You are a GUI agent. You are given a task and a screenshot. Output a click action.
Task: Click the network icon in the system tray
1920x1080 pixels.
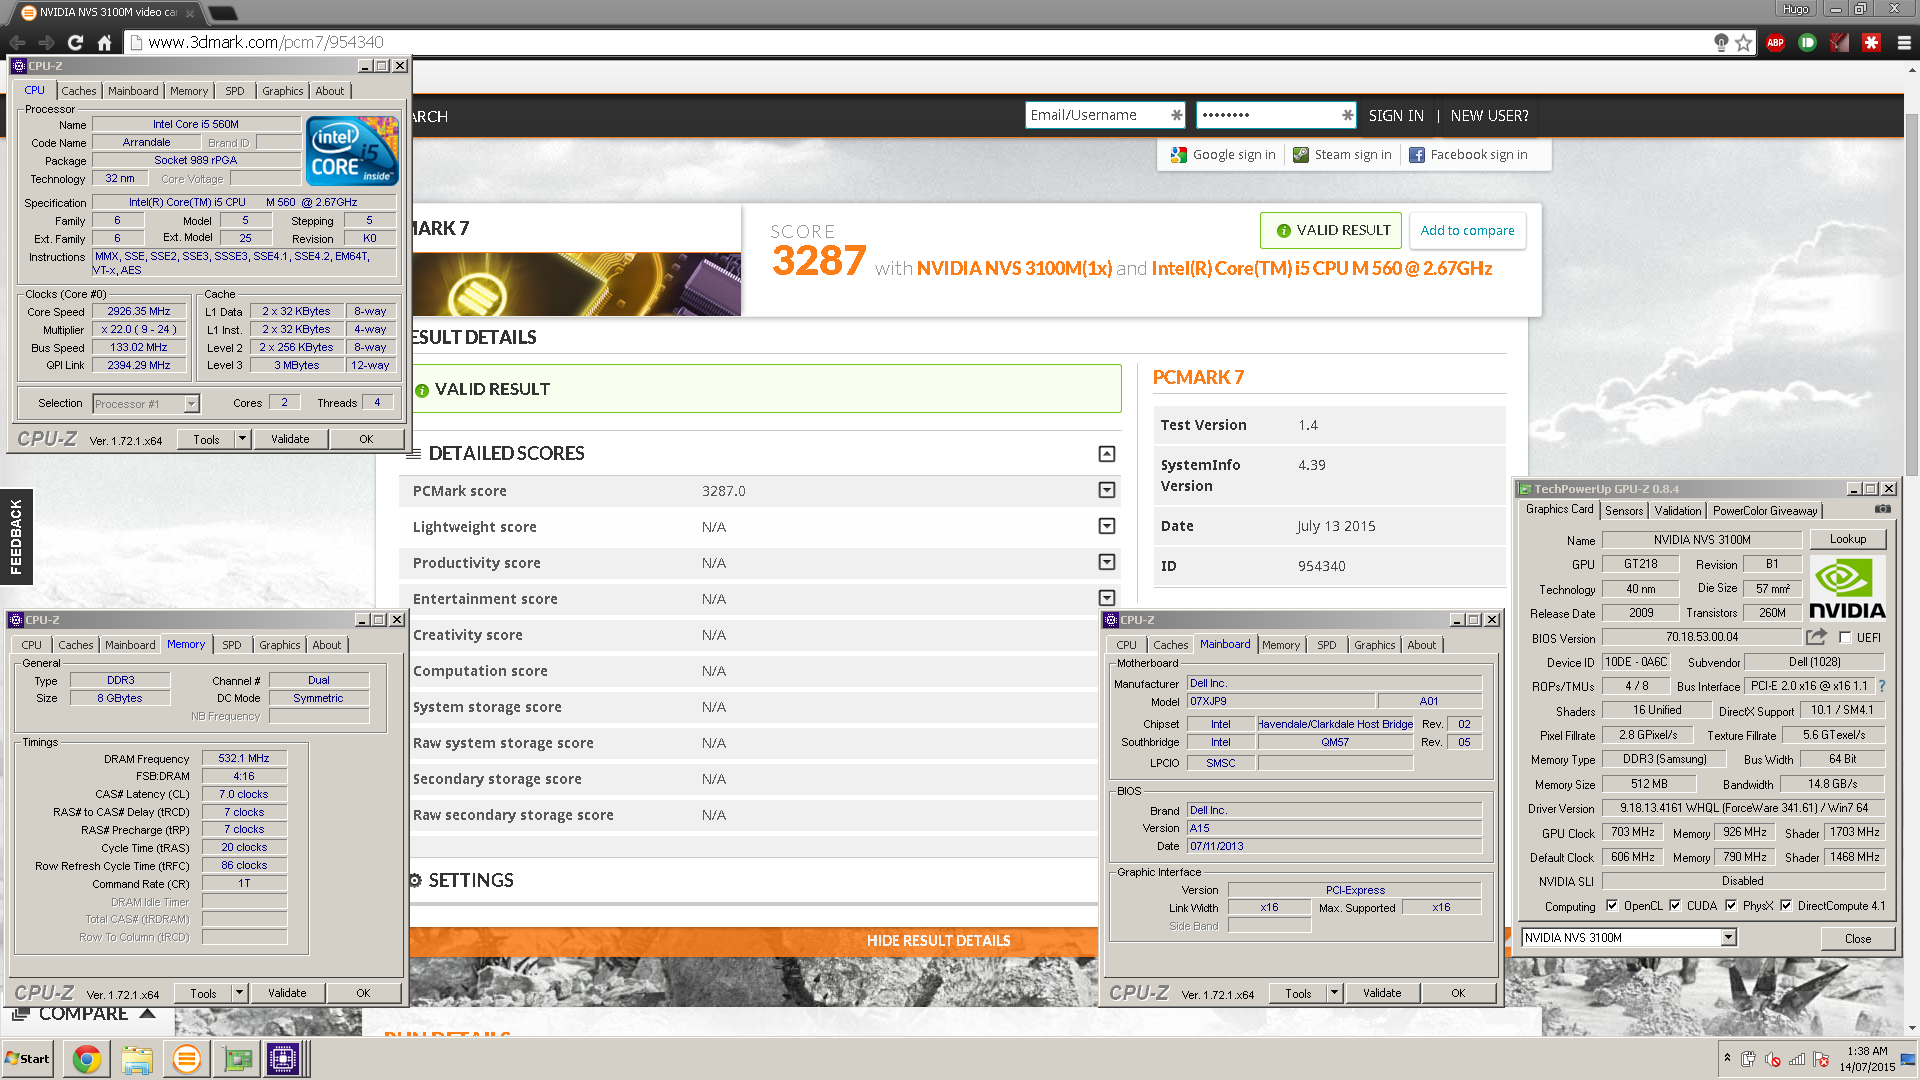(x=1797, y=1059)
